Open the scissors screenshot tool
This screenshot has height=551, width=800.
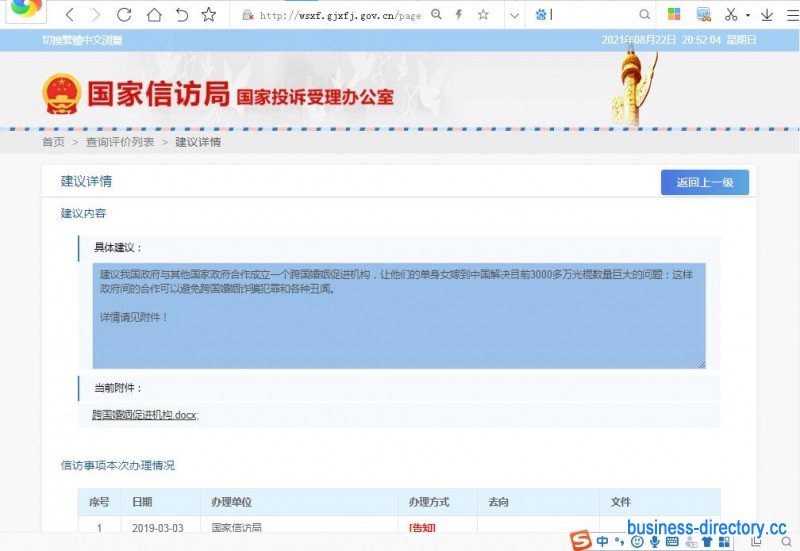pyautogui.click(x=731, y=15)
